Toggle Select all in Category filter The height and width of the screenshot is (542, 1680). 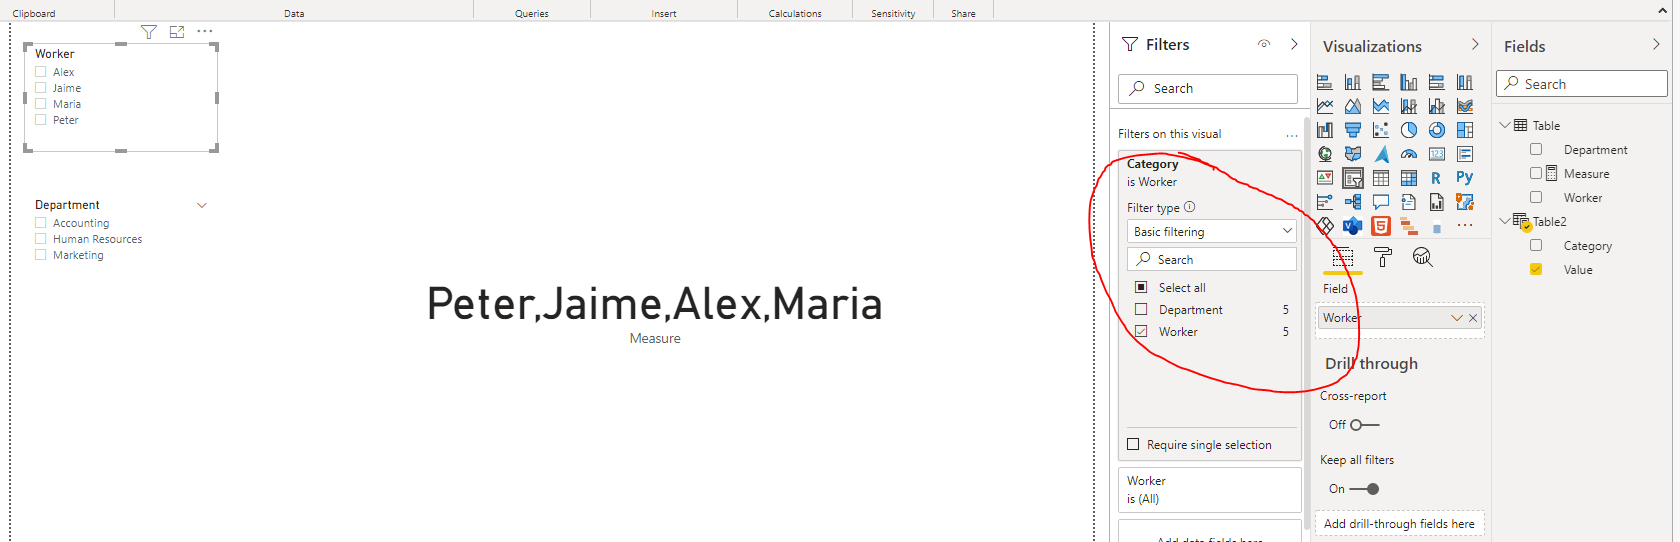1141,287
